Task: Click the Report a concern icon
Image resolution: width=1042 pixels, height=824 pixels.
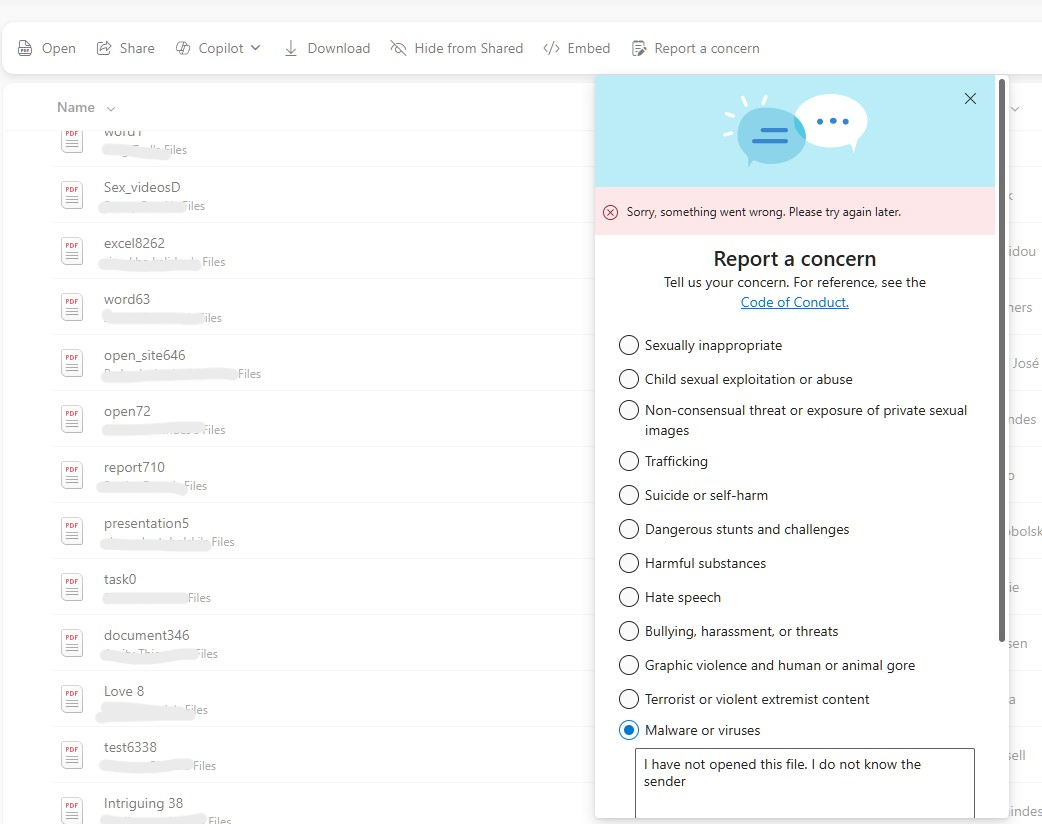Action: (x=639, y=48)
